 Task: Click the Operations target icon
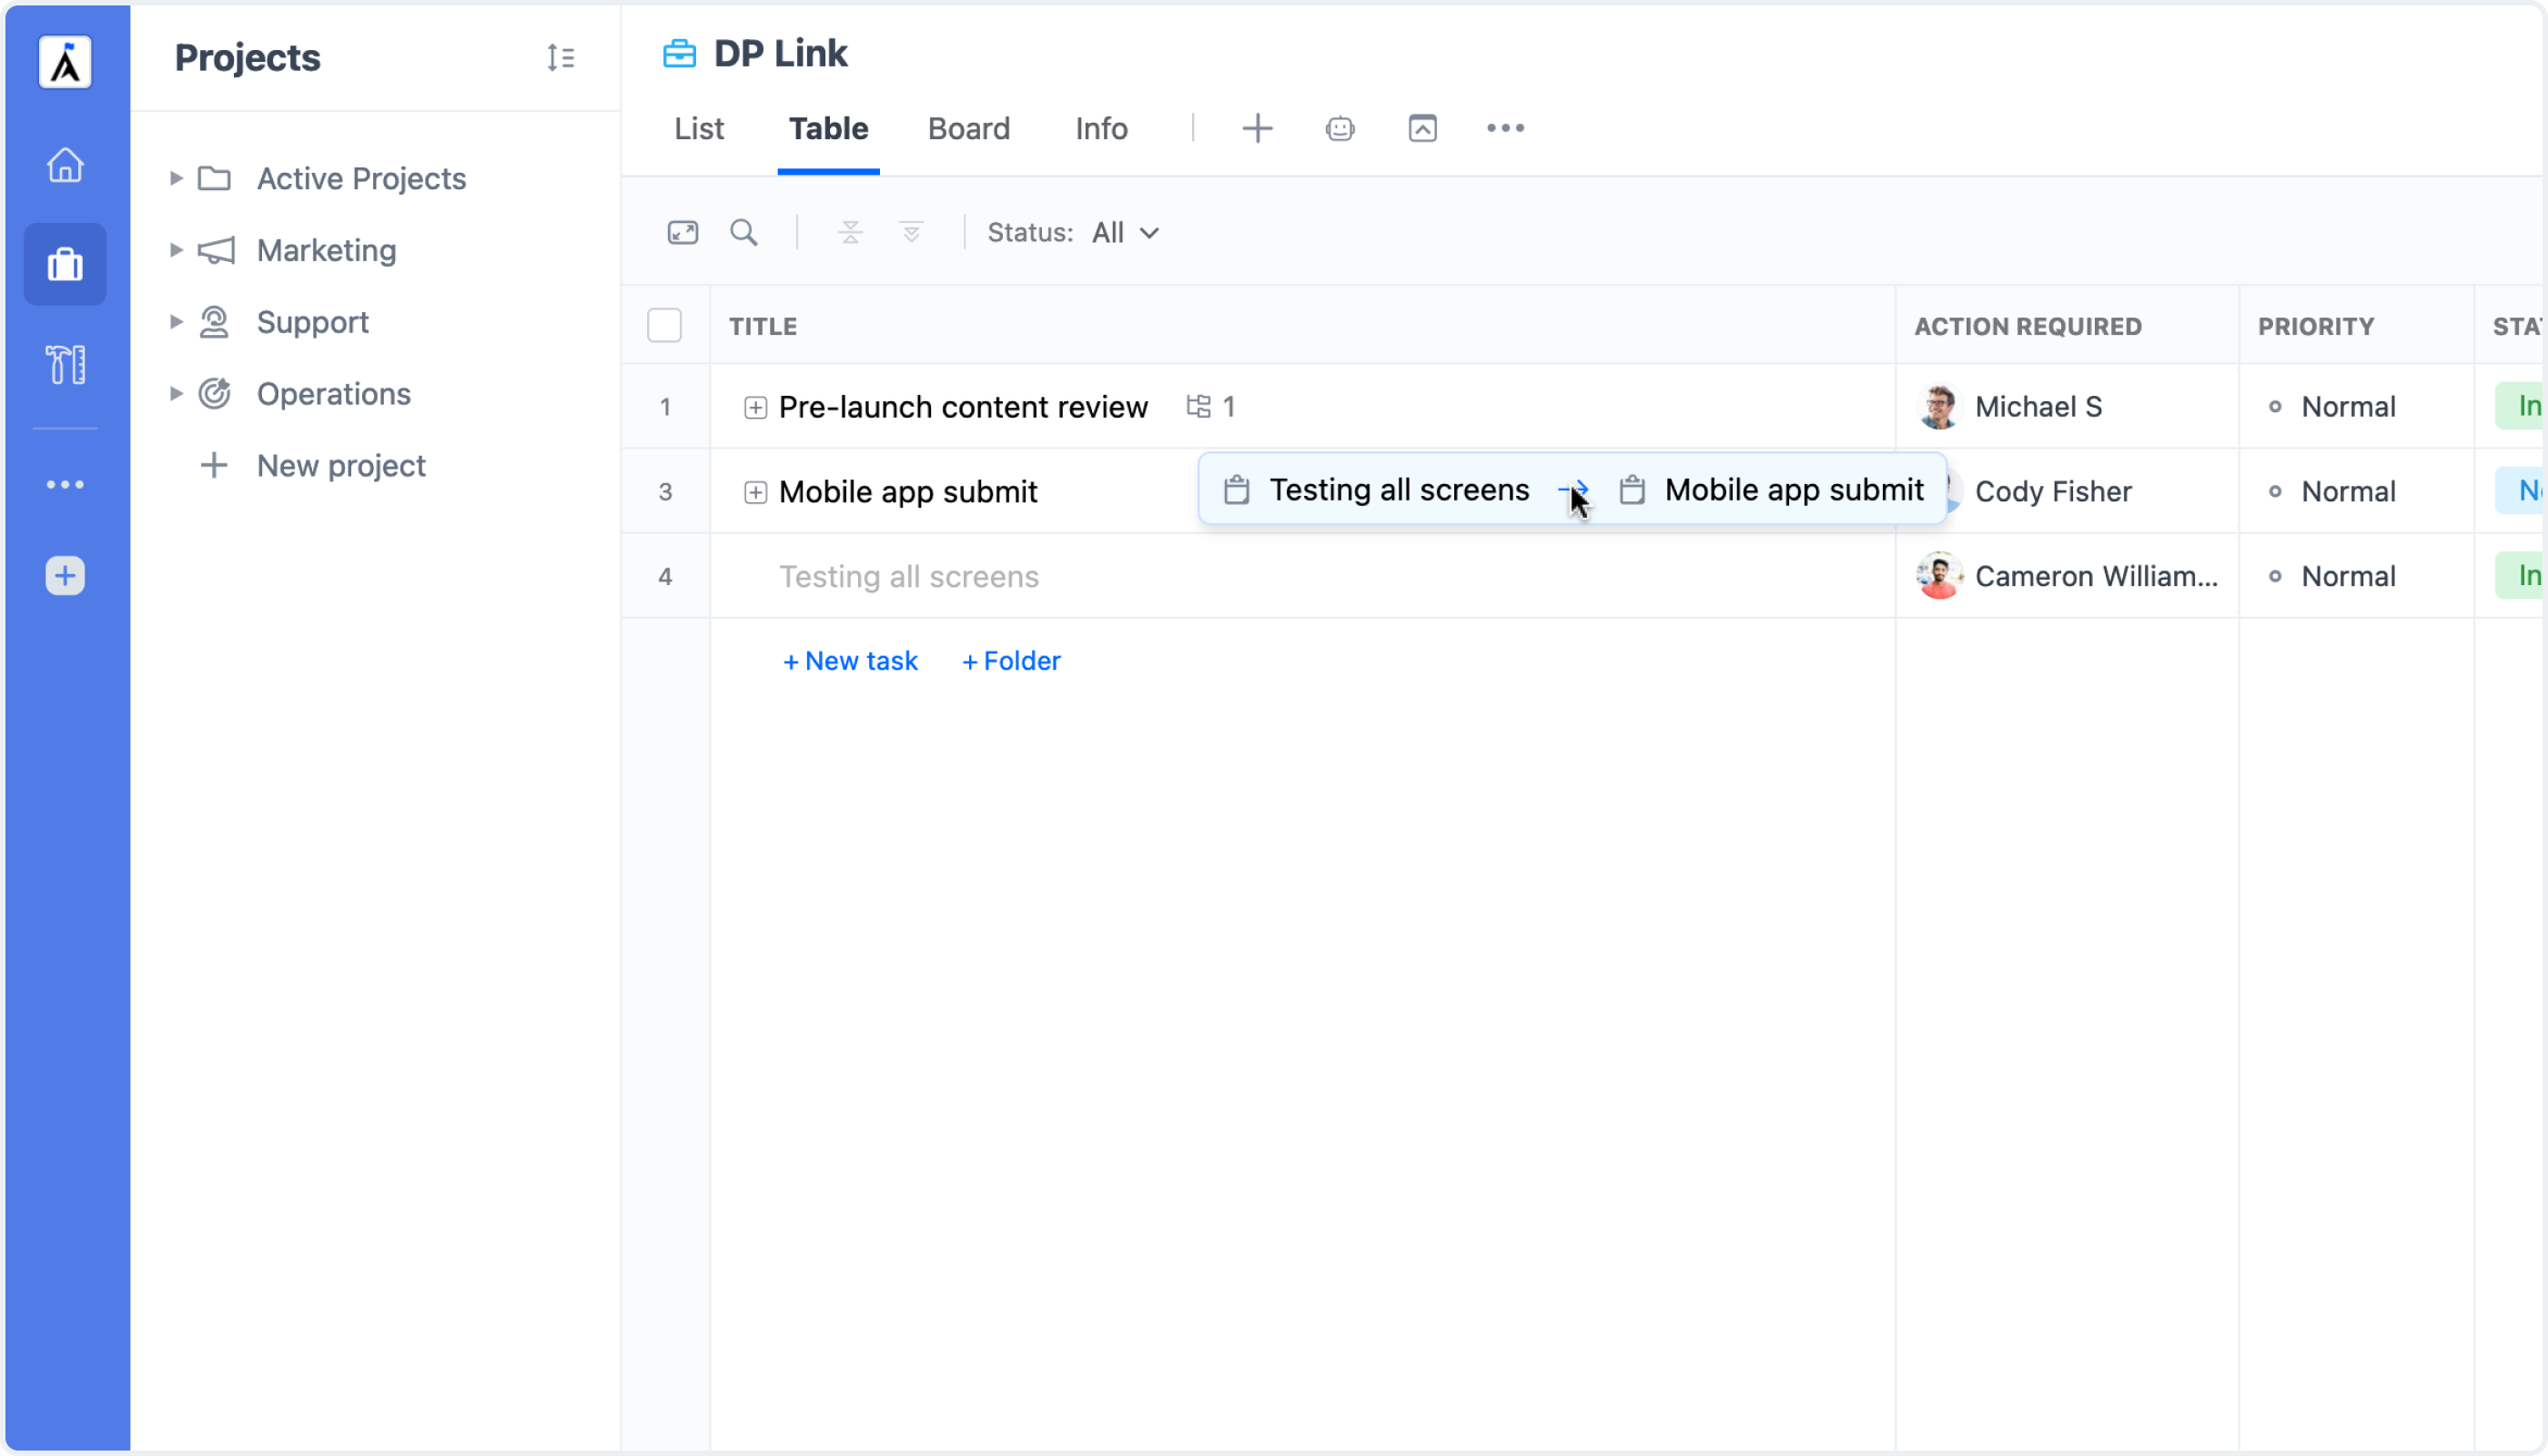[214, 394]
